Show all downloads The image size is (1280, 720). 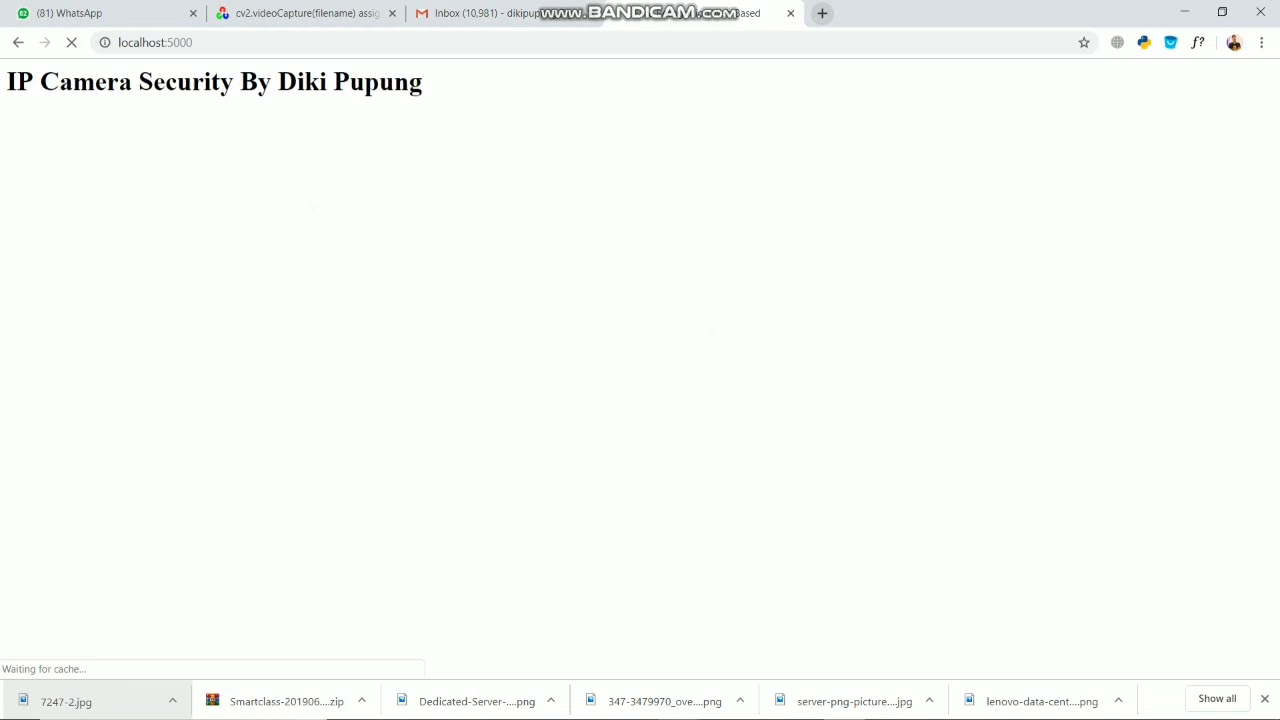pos(1217,699)
